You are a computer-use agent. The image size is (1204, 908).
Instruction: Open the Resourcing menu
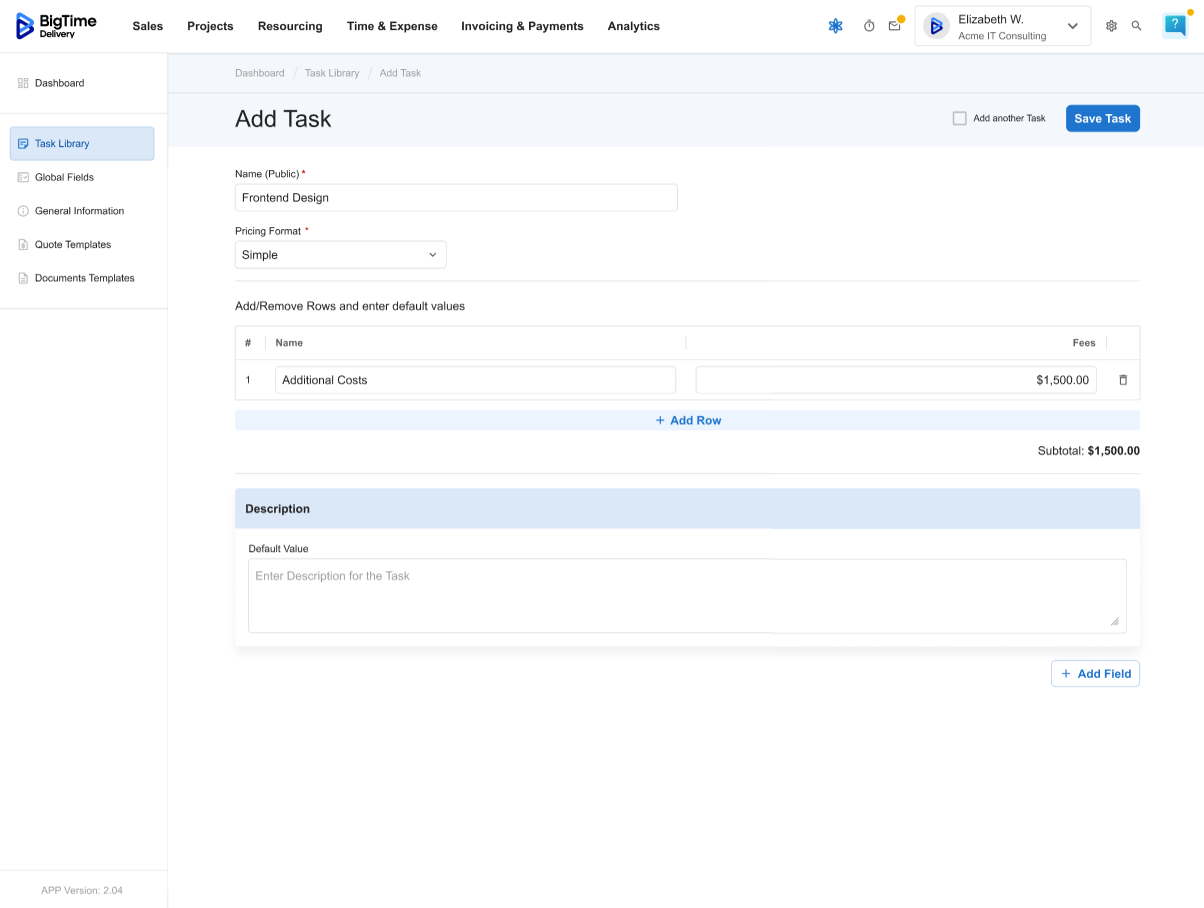coord(290,26)
